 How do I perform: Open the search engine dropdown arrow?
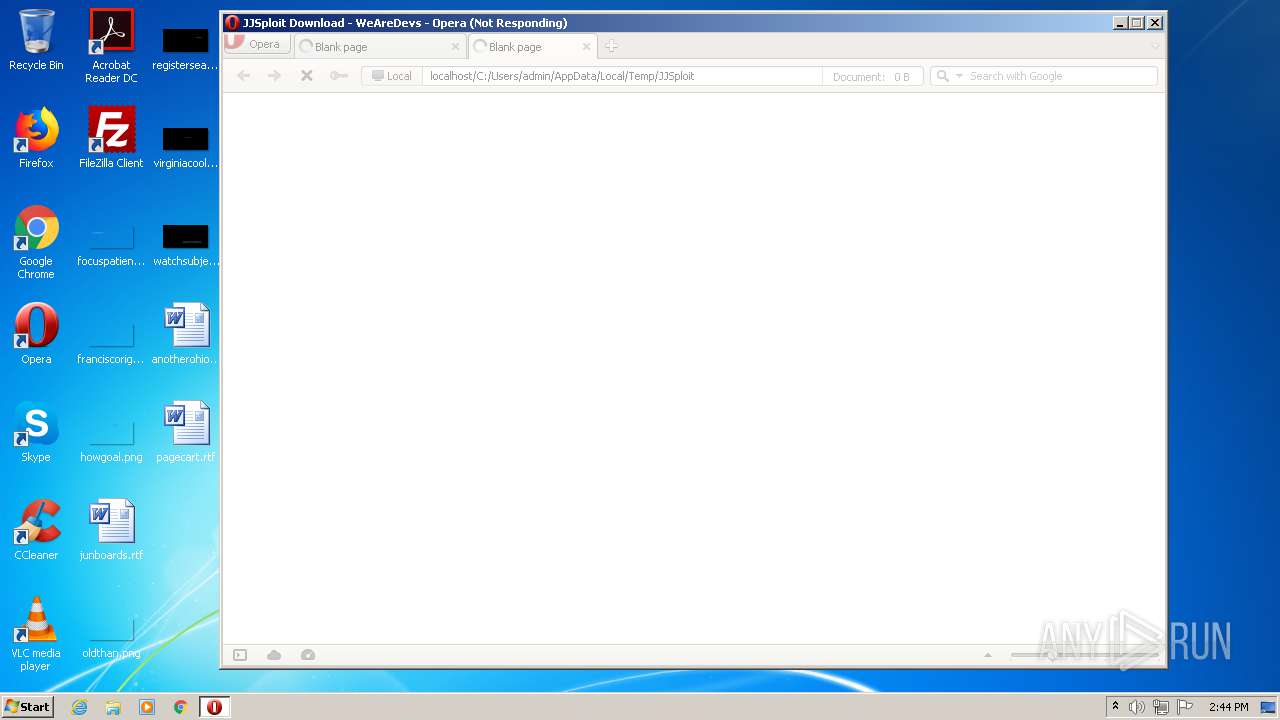[x=959, y=76]
